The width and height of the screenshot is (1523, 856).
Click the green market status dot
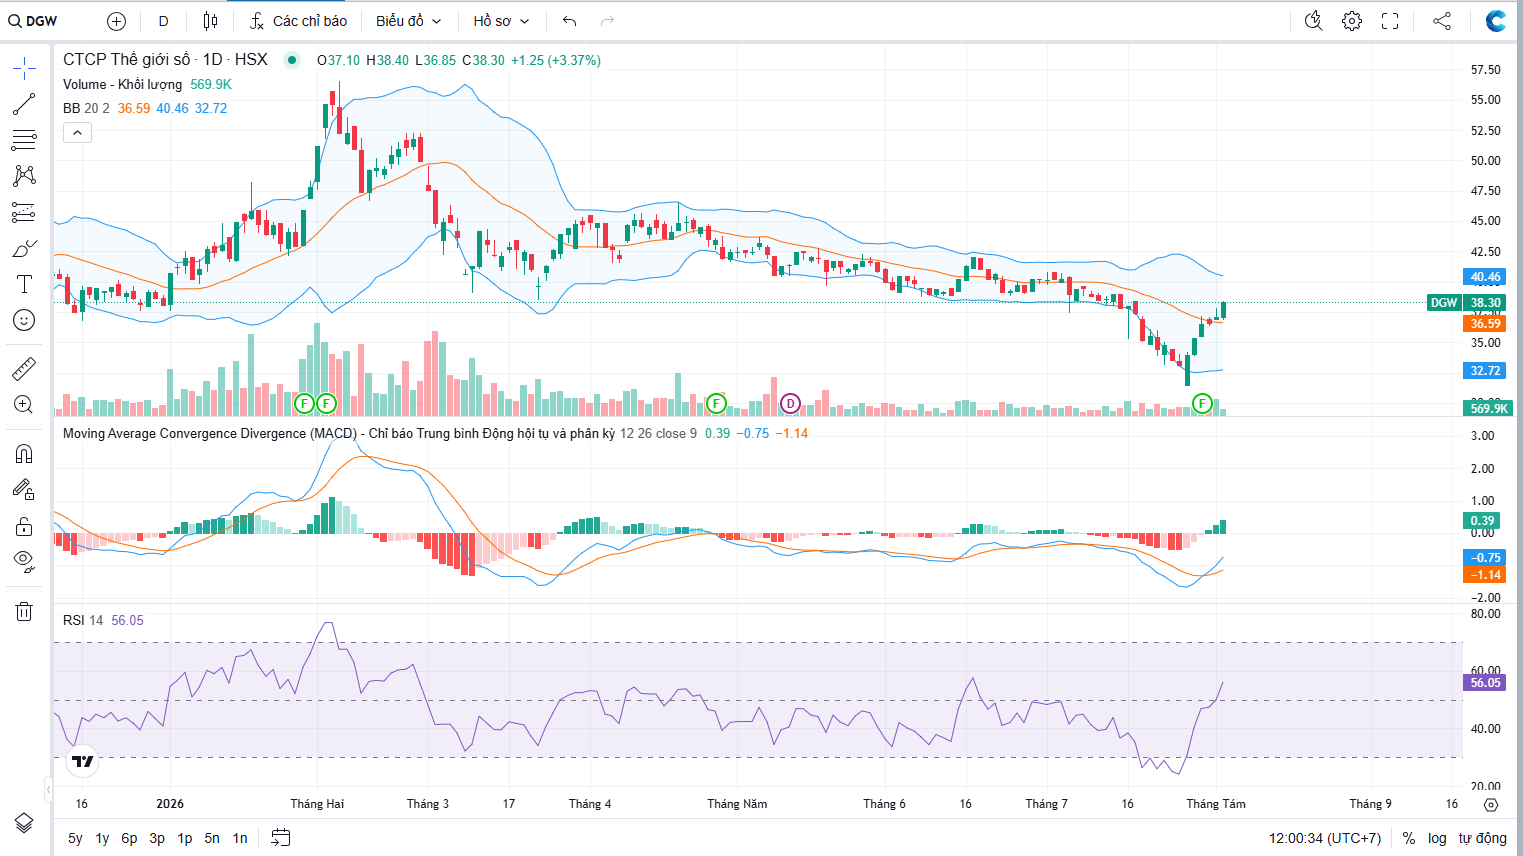coord(292,60)
